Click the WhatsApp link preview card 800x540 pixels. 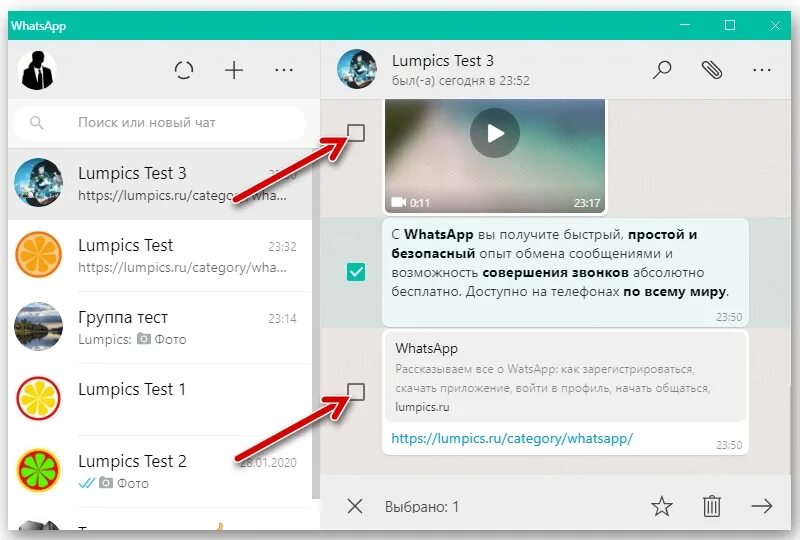(565, 377)
